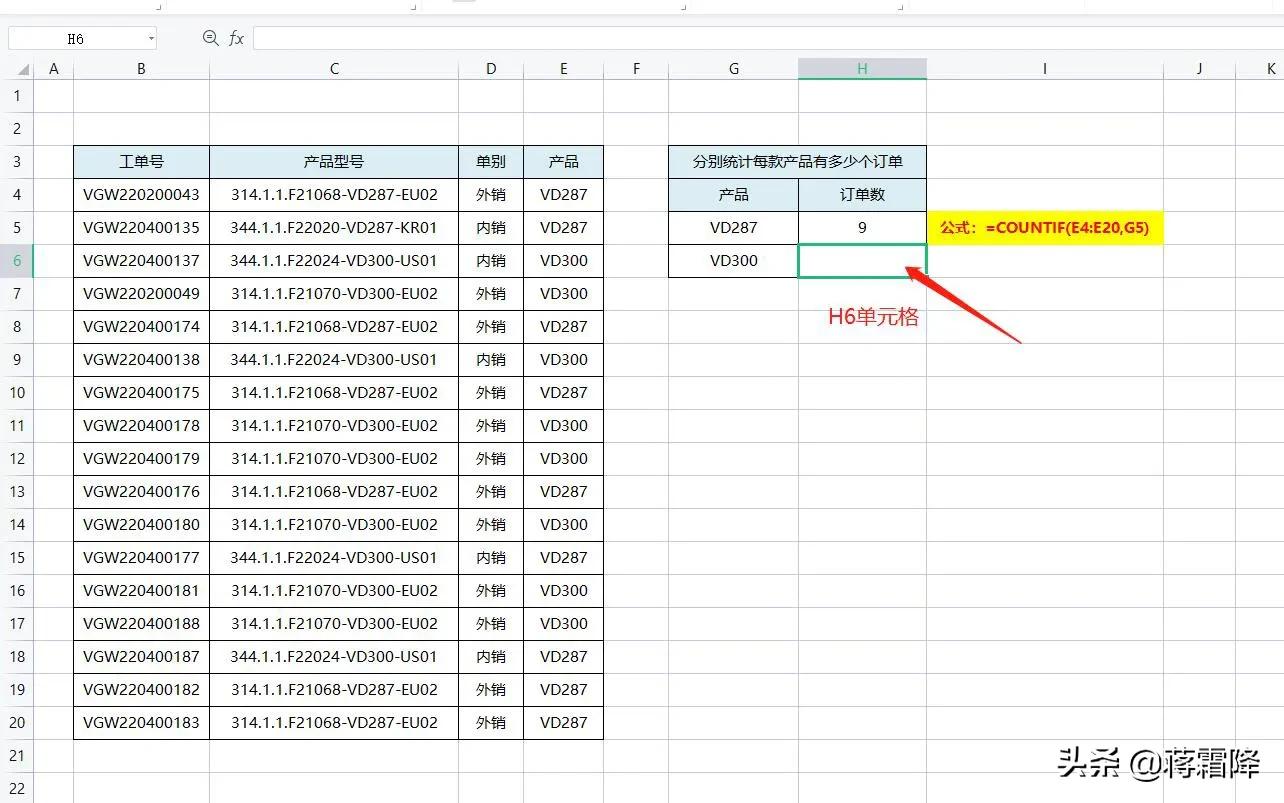Select cell VGW220400188
Screen dimensions: 1284x803
click(x=142, y=624)
